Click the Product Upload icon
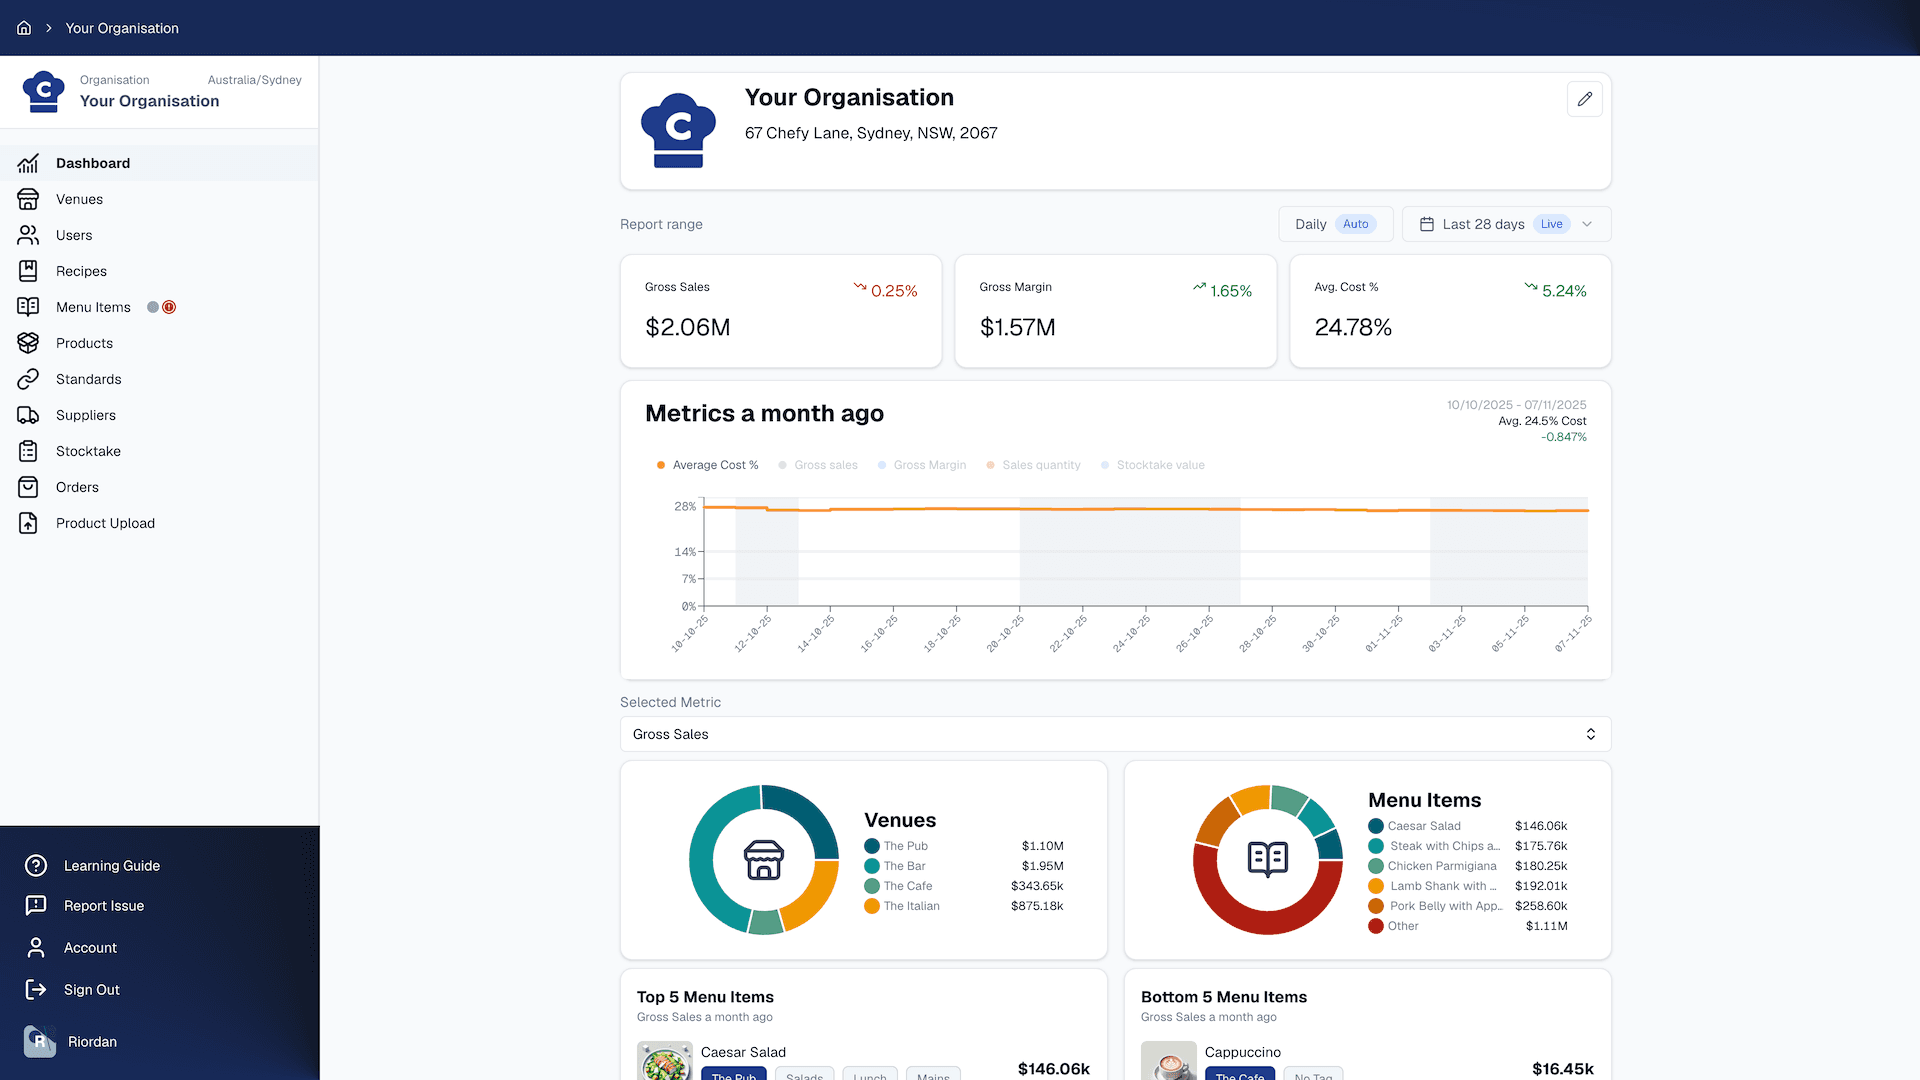The height and width of the screenshot is (1080, 1920). [29, 523]
